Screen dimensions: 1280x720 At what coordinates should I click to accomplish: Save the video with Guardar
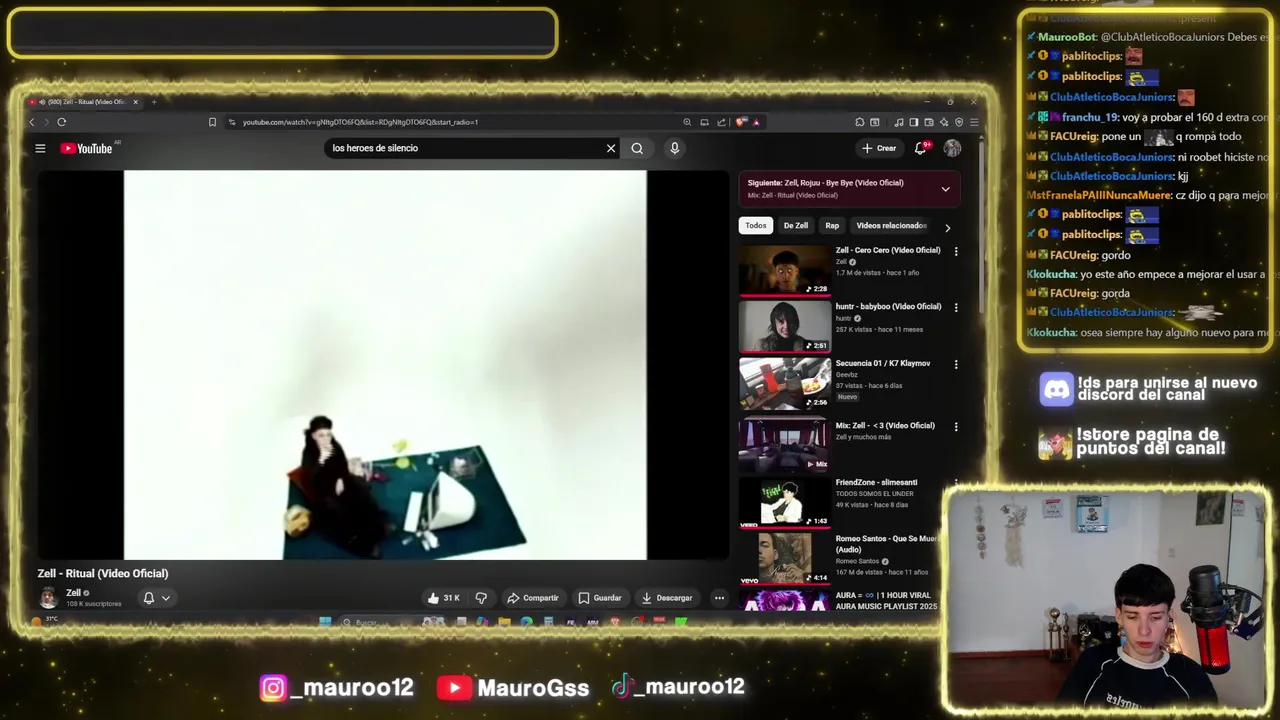click(x=600, y=598)
